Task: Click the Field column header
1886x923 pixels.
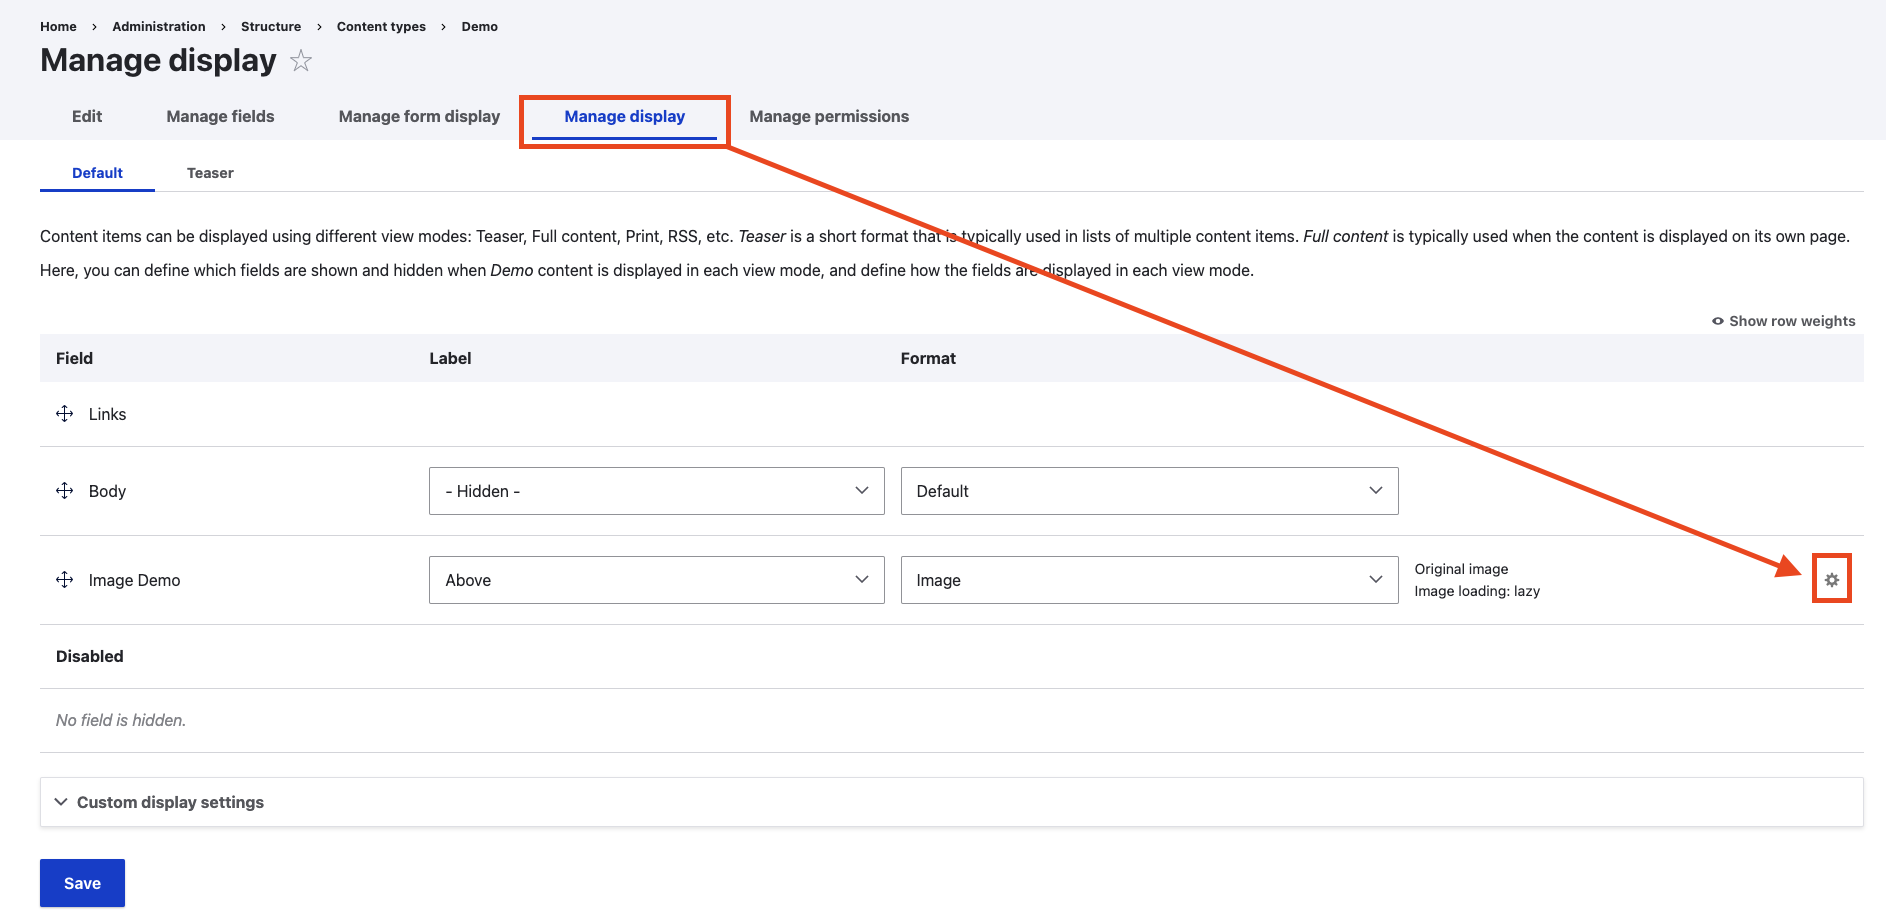Action: (74, 358)
